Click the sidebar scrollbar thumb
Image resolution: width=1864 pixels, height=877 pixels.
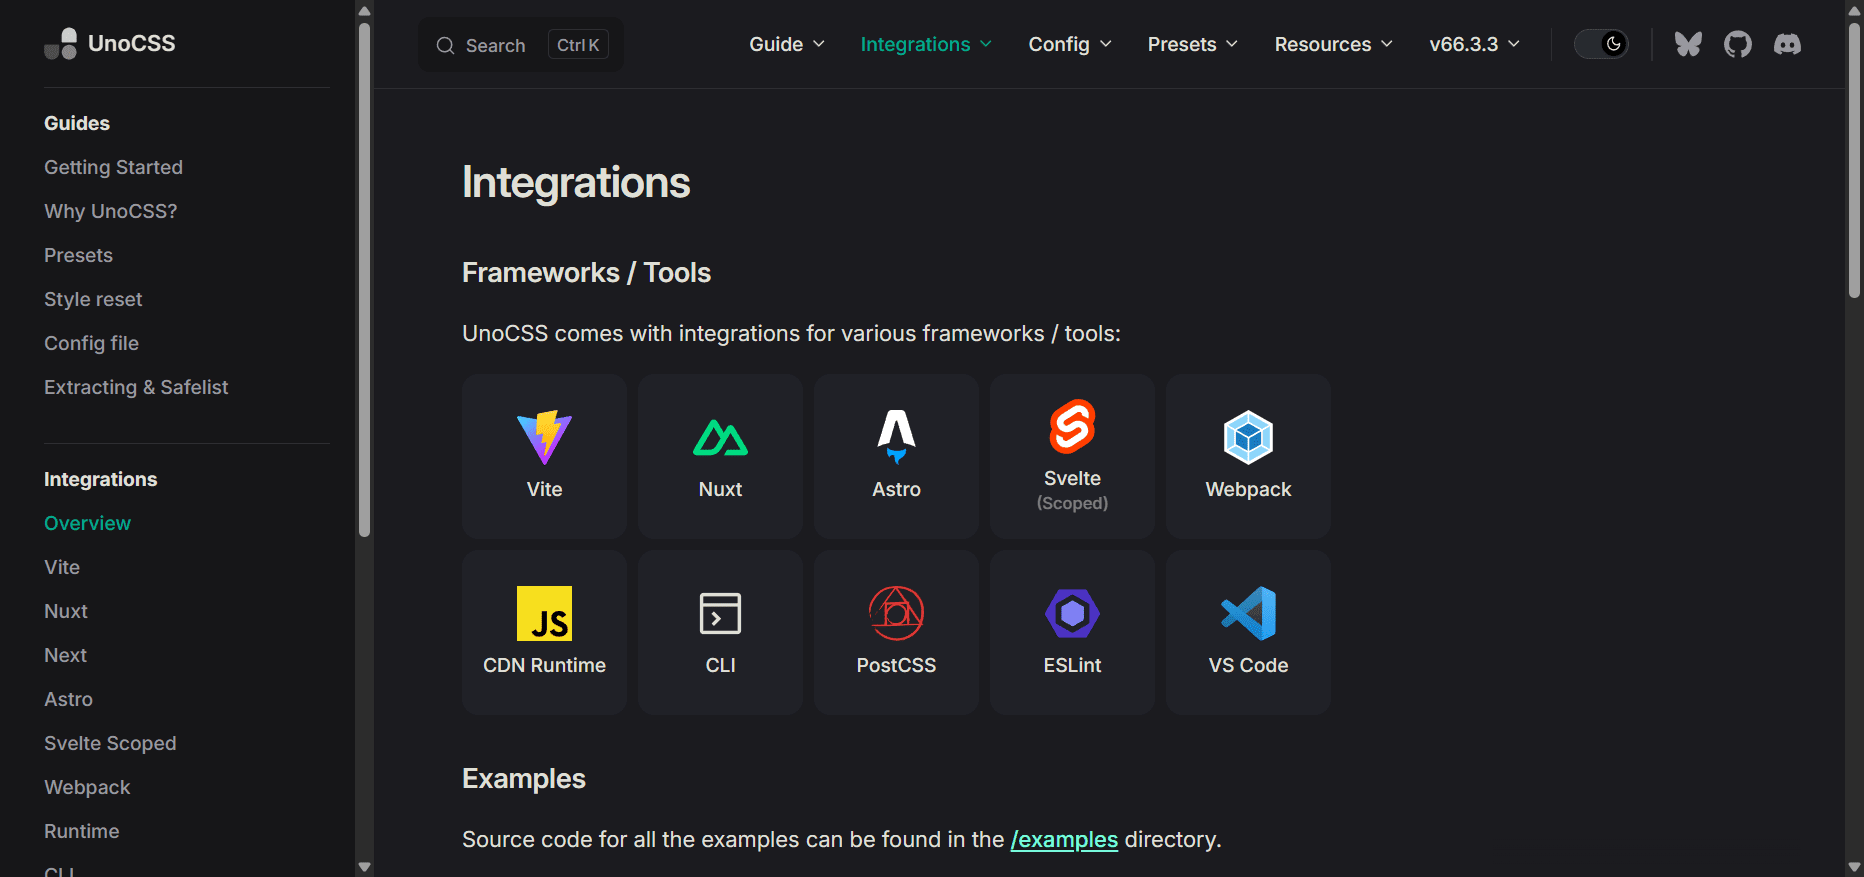point(364,280)
